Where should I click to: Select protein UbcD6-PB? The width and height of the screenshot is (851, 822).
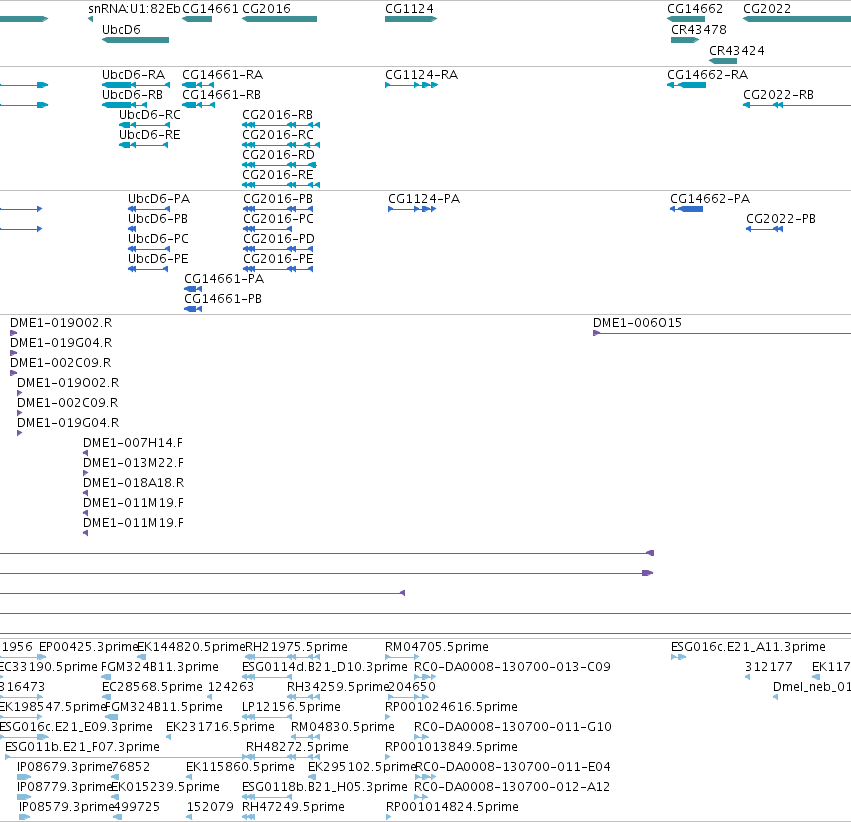(x=158, y=219)
